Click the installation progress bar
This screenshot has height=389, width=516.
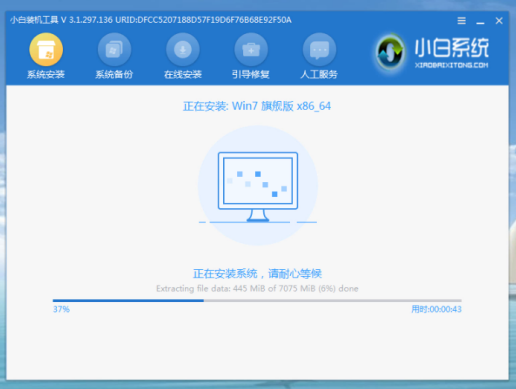coord(257,301)
